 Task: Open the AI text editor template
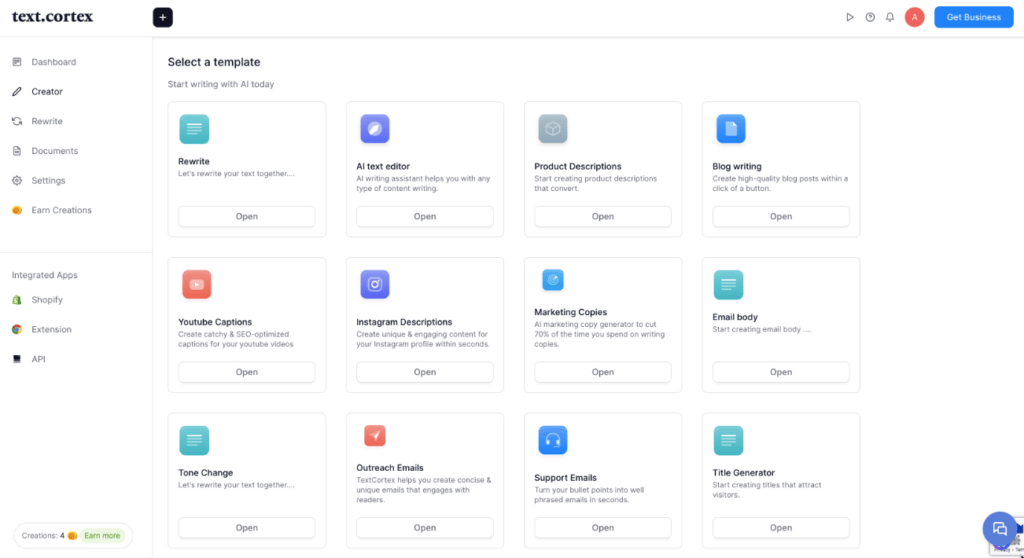(424, 216)
